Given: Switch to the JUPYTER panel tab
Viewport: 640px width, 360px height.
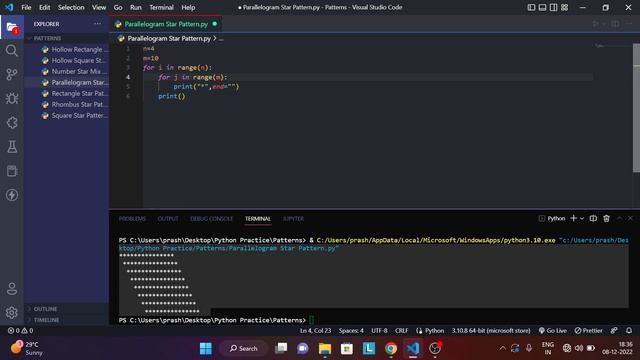Looking at the screenshot, I should coord(293,219).
